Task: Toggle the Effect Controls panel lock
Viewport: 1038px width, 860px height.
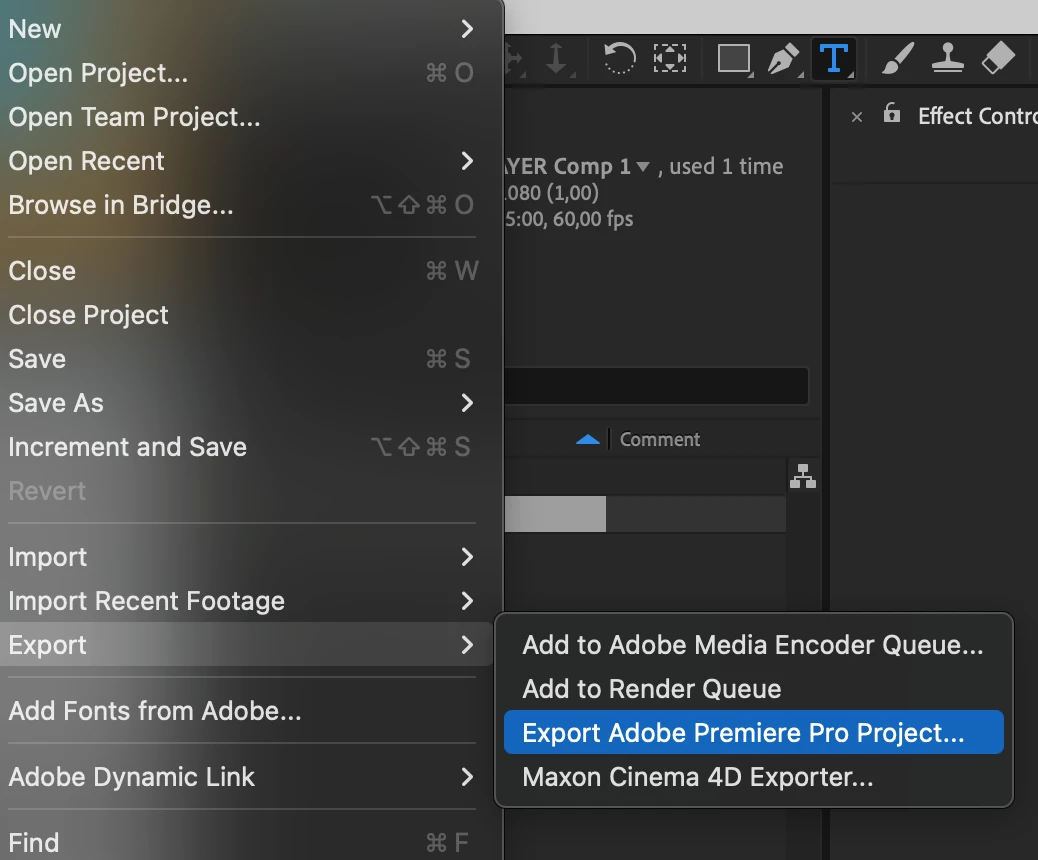Action: point(892,114)
